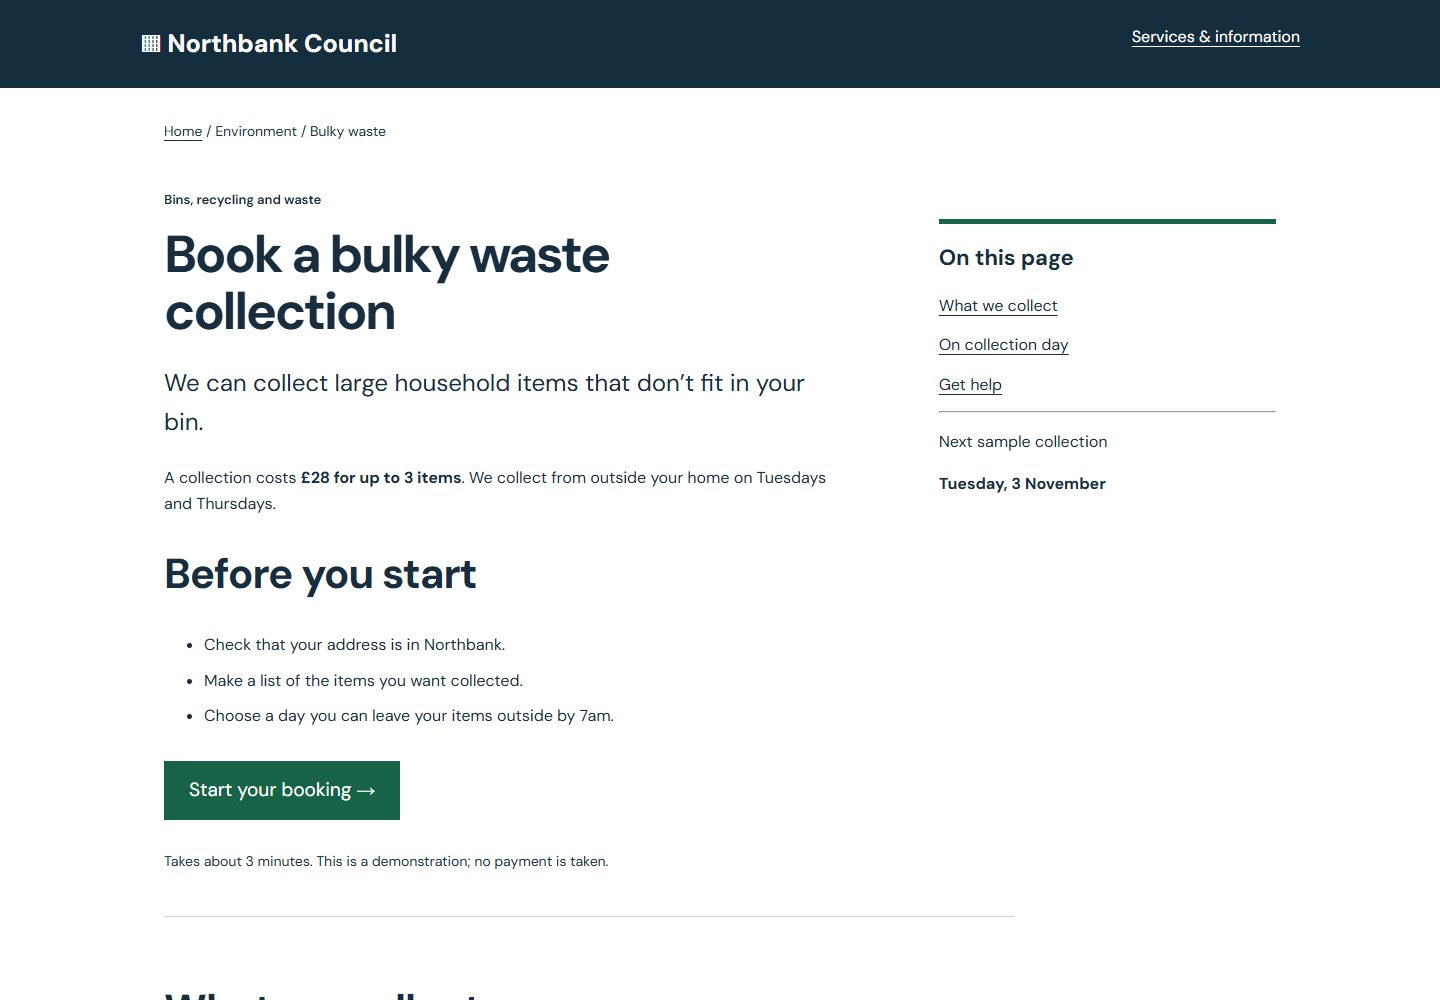Click Bins, recycling and waste caption
Image resolution: width=1440 pixels, height=1000 pixels.
[242, 200]
